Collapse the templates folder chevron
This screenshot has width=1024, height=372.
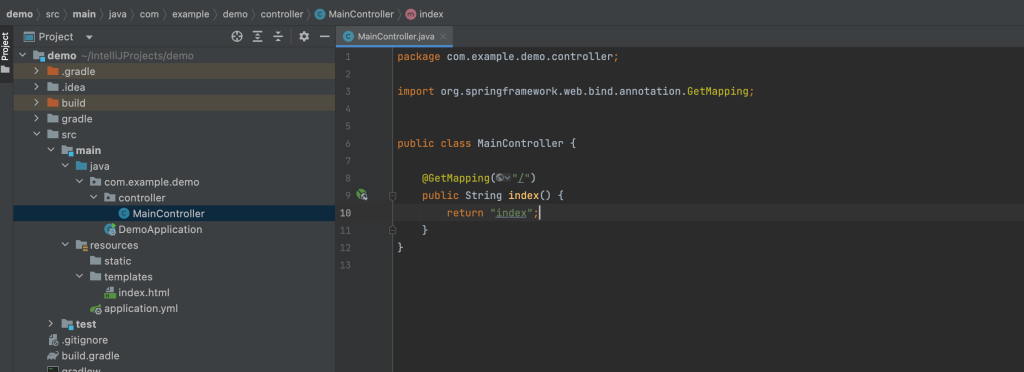coord(79,277)
